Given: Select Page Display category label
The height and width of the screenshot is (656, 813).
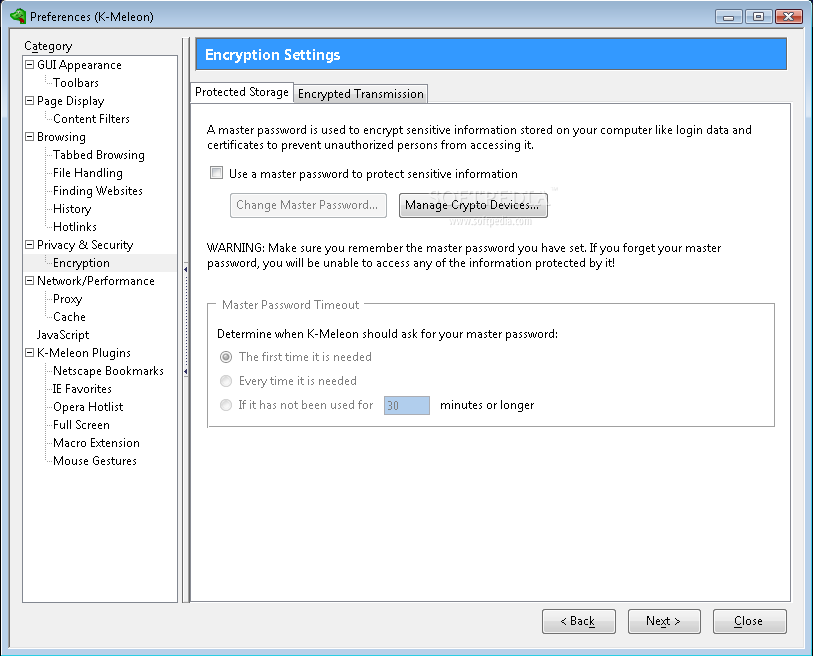Looking at the screenshot, I should (71, 101).
